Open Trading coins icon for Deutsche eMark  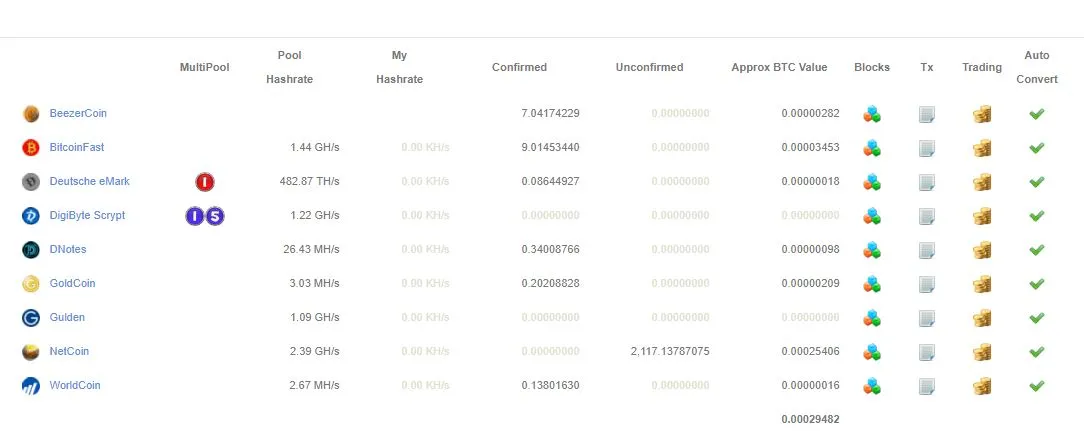click(x=982, y=181)
